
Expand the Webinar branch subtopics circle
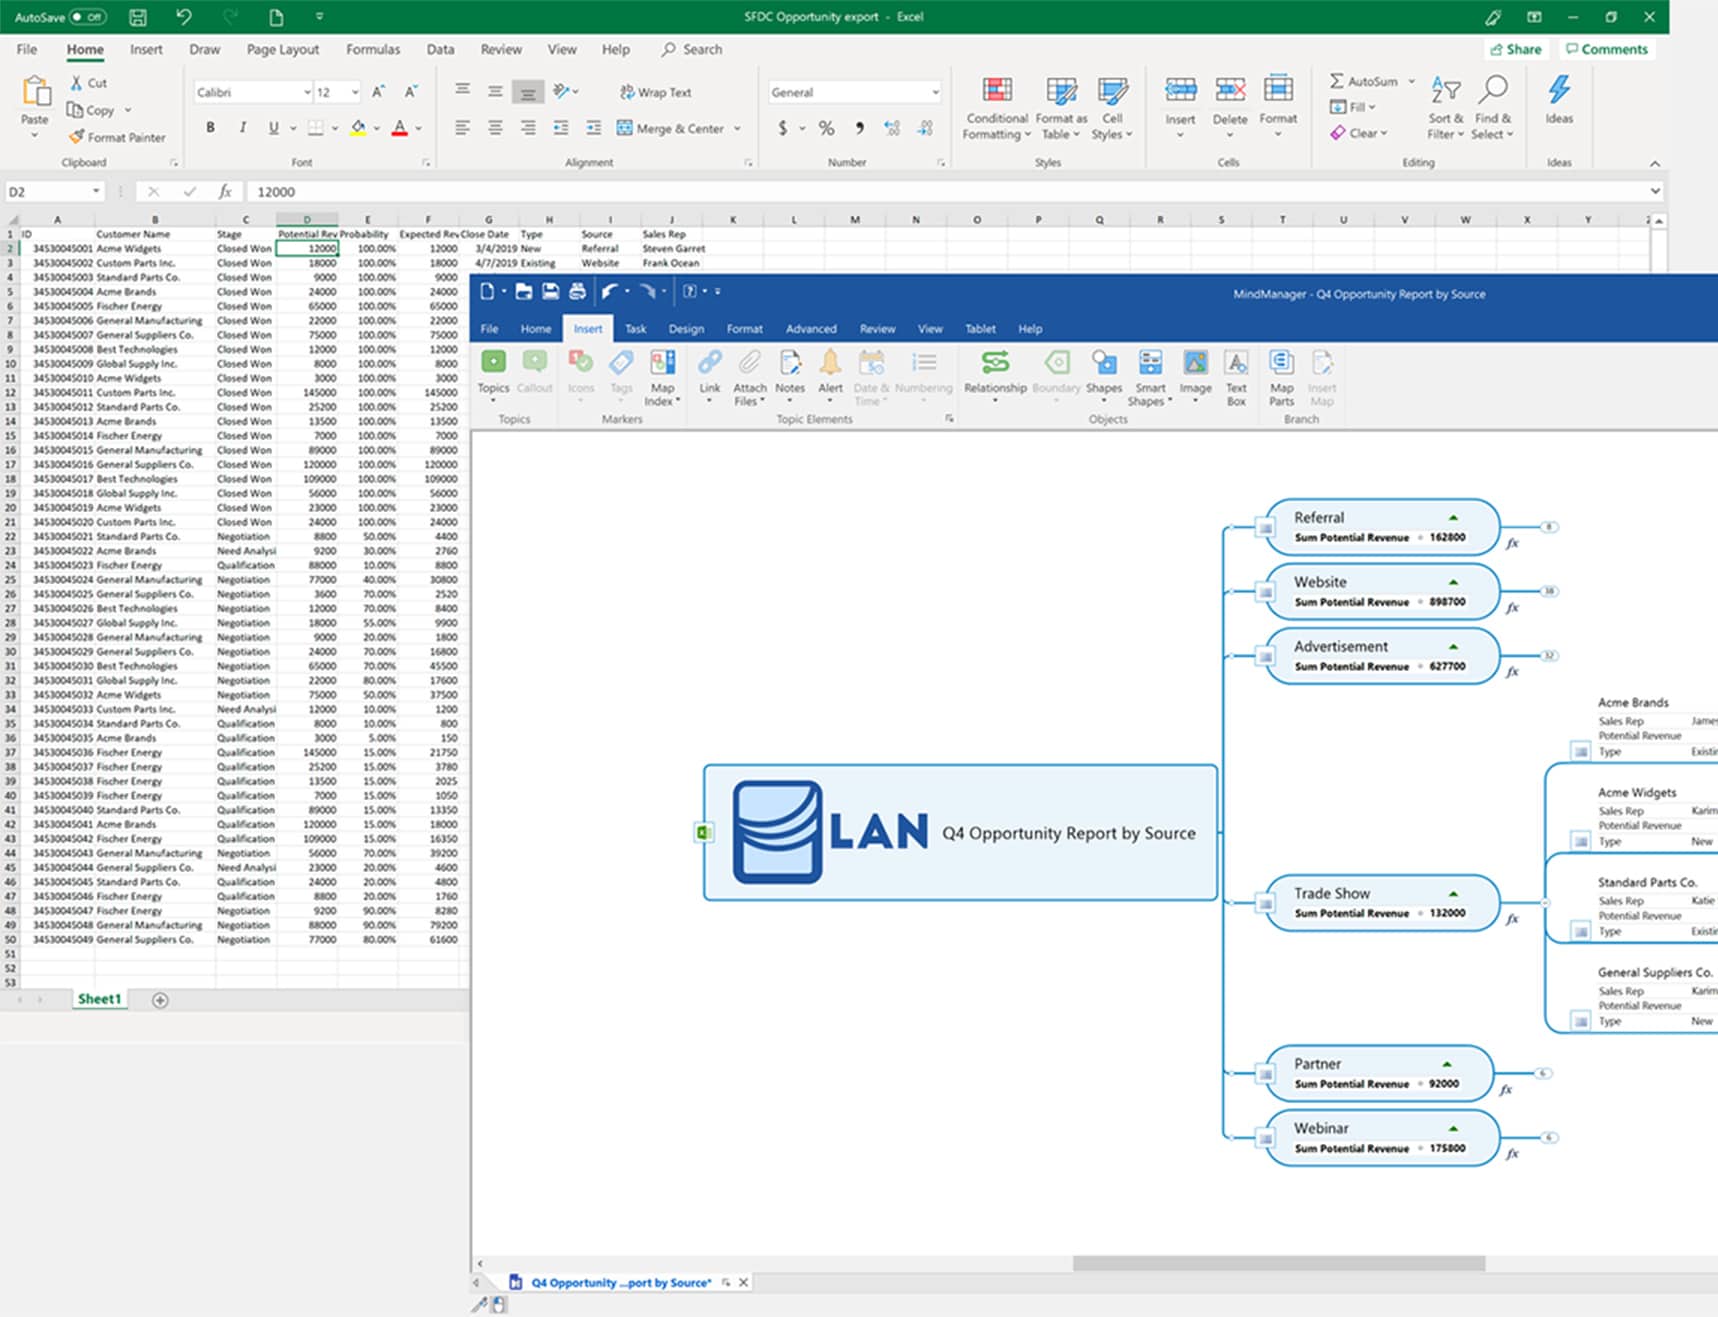(1549, 1137)
